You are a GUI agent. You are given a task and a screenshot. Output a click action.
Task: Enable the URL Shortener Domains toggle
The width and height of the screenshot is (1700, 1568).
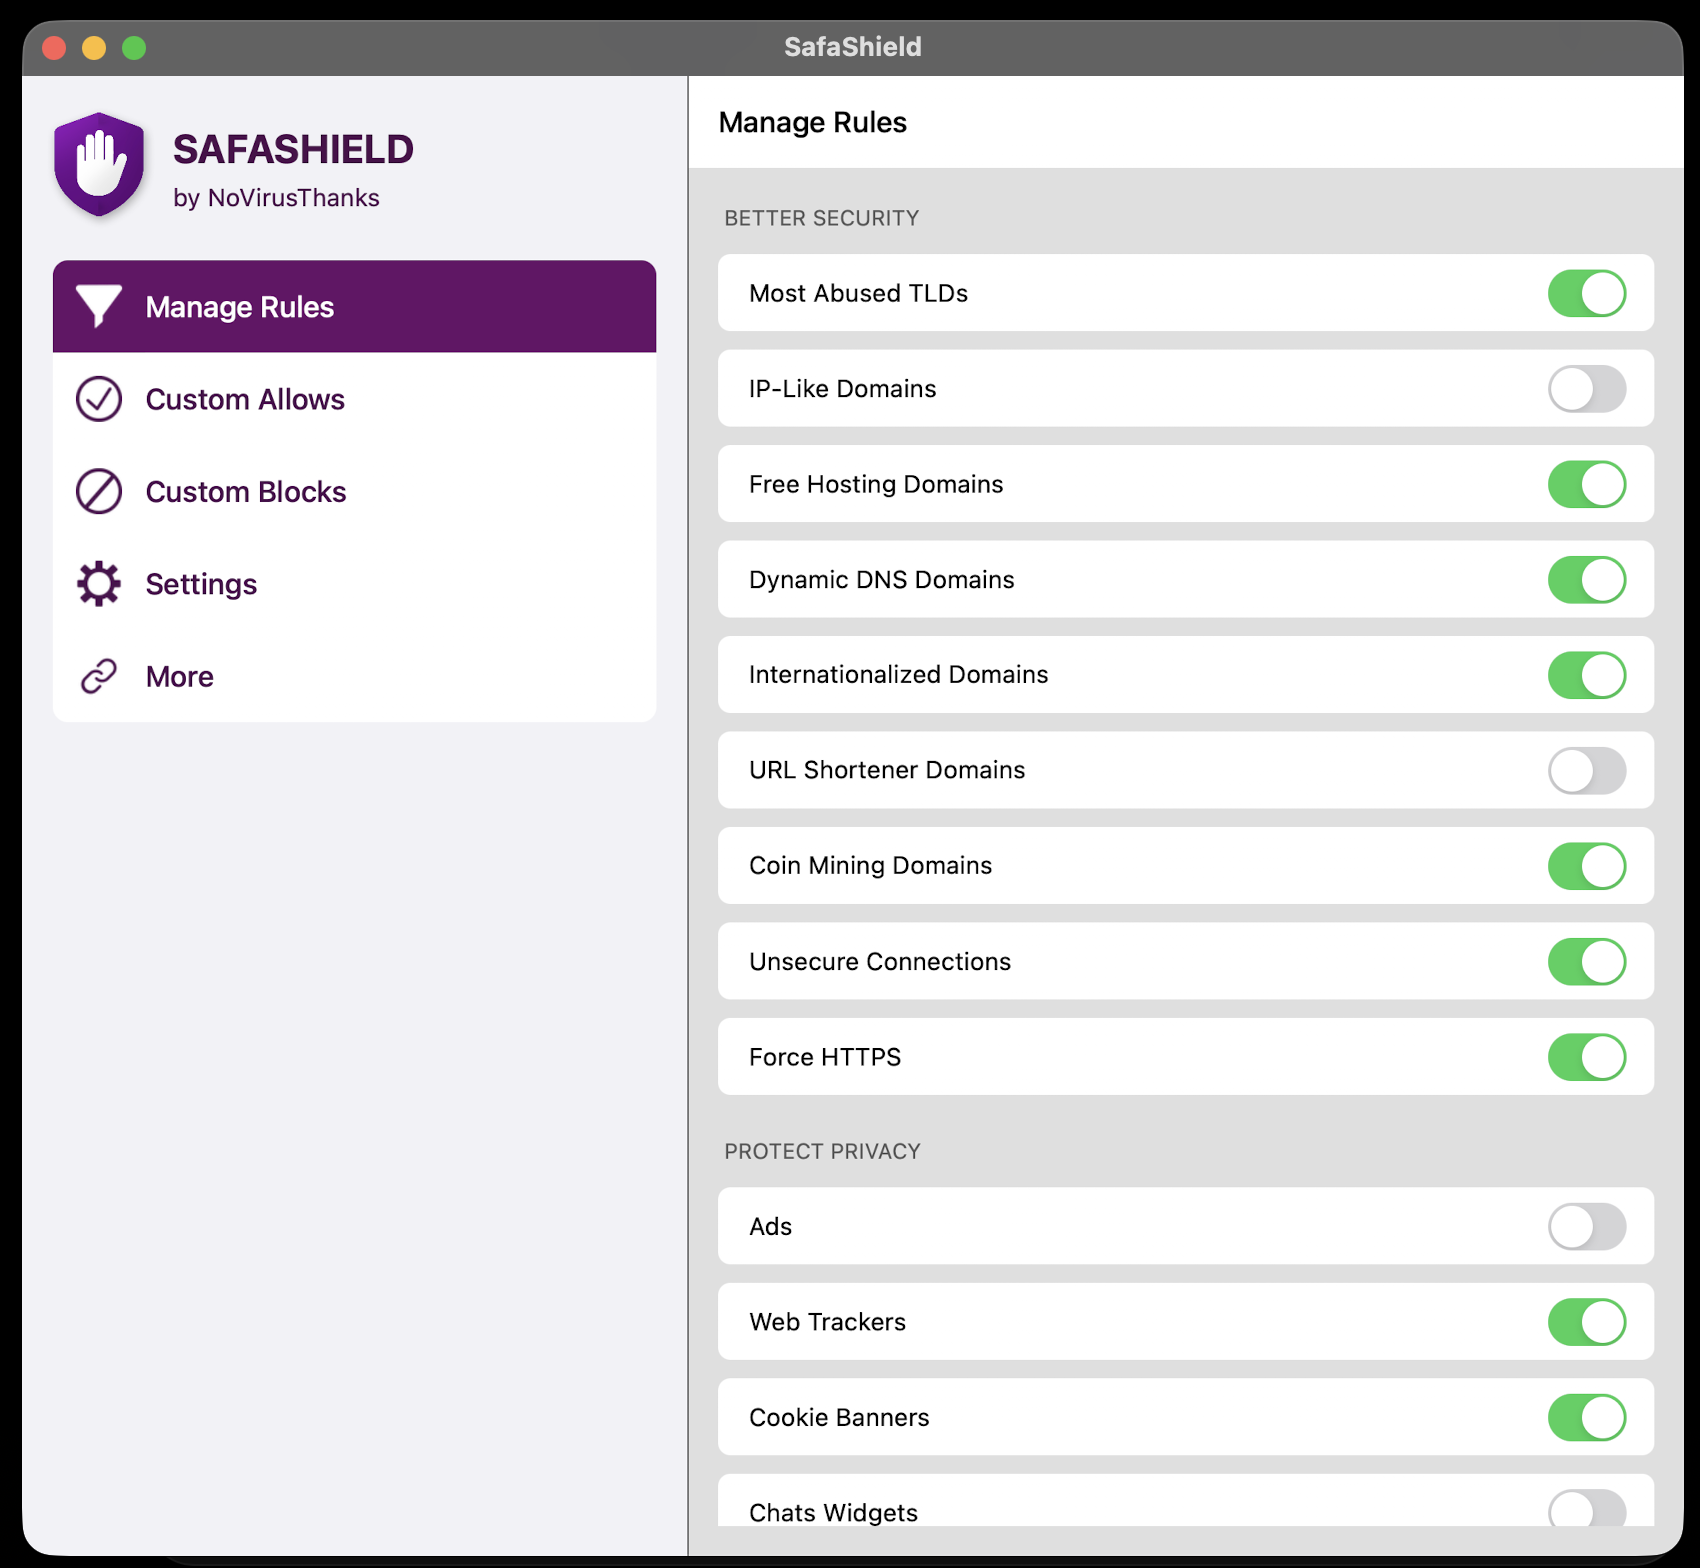click(1587, 770)
